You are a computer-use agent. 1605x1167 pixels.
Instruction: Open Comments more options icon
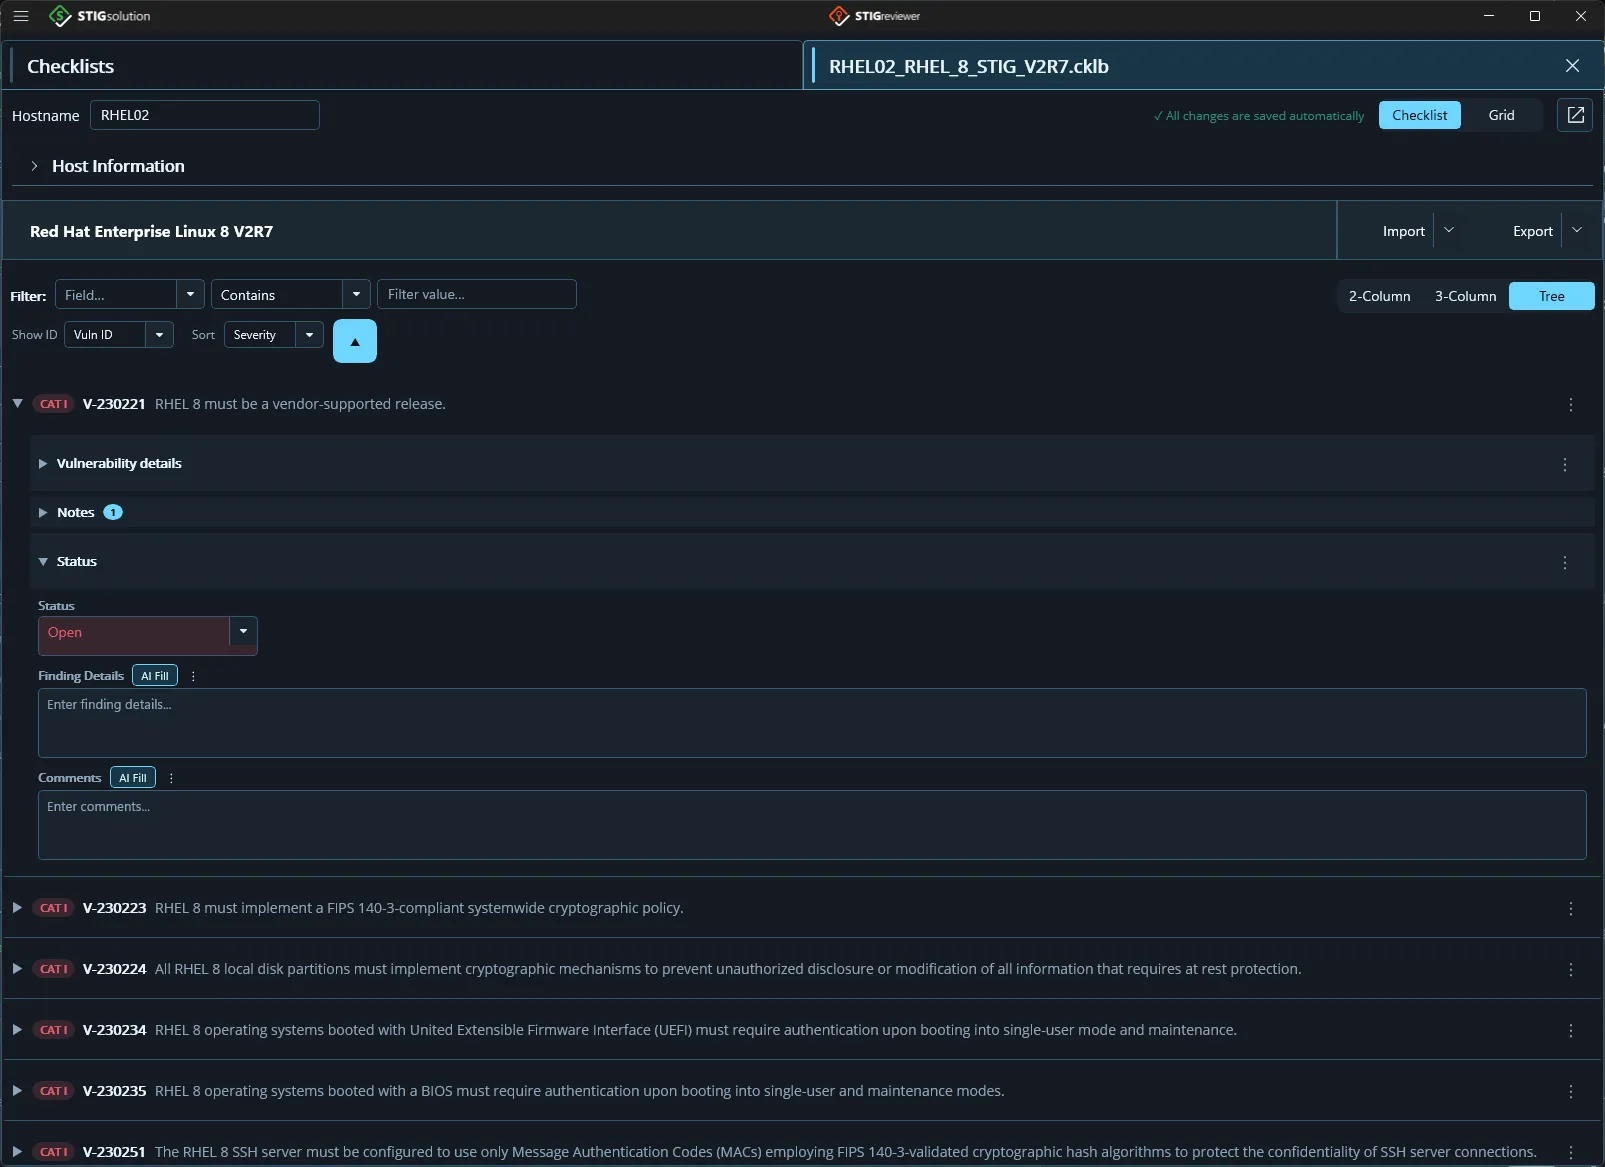click(171, 778)
